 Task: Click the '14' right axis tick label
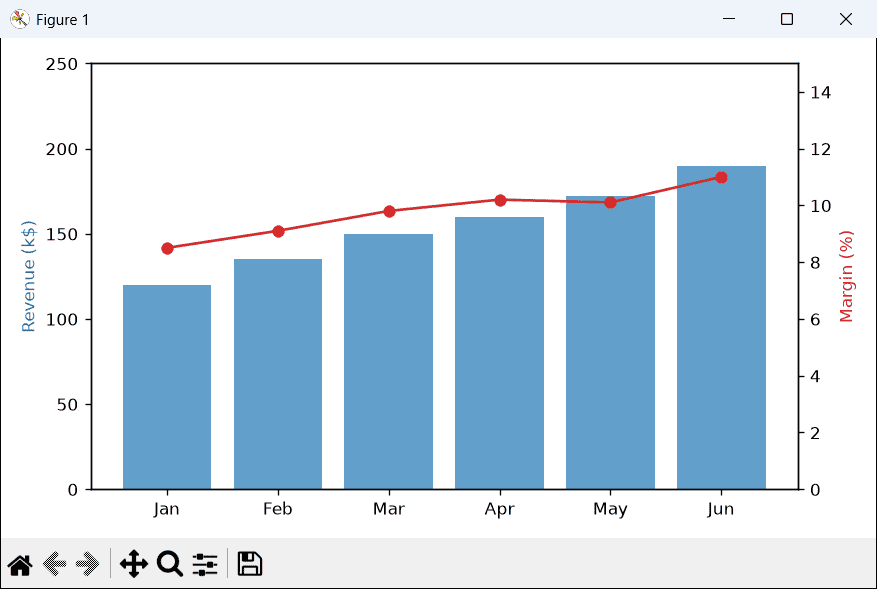pyautogui.click(x=821, y=92)
